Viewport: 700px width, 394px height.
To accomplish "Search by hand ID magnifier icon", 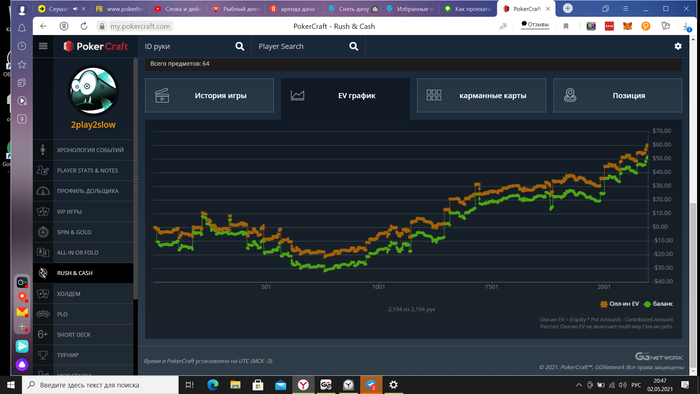I will 240,46.
